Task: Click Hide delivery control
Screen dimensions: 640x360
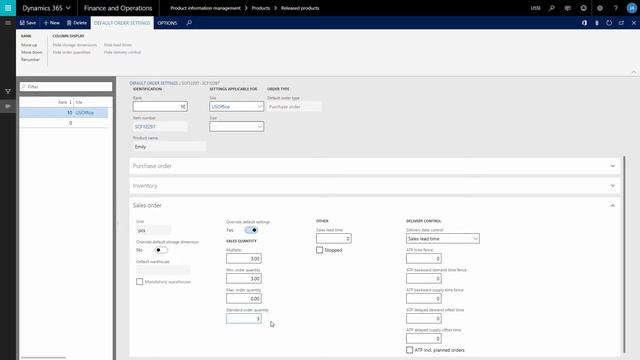Action: pyautogui.click(x=122, y=52)
